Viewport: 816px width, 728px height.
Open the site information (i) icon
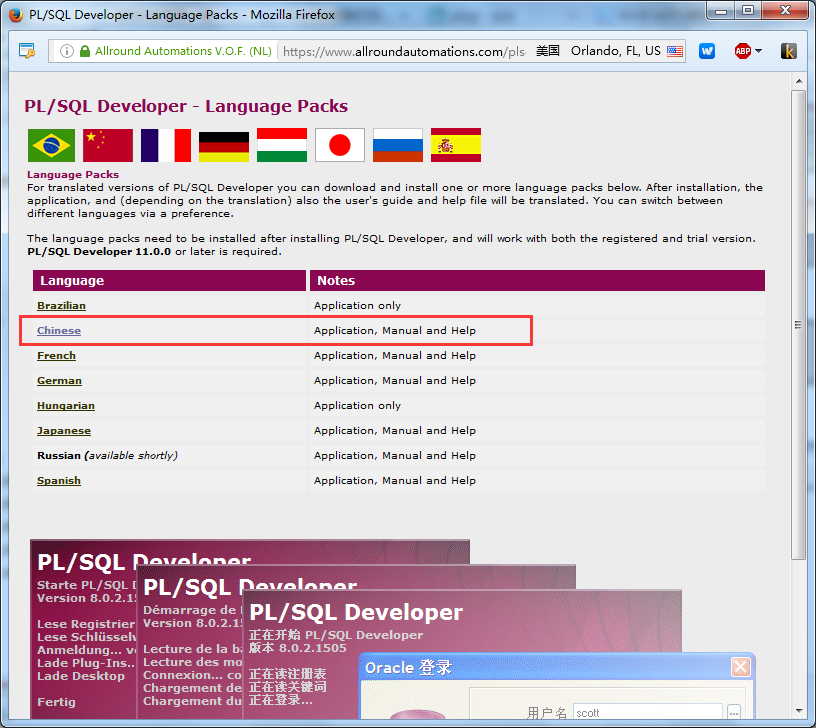point(67,51)
